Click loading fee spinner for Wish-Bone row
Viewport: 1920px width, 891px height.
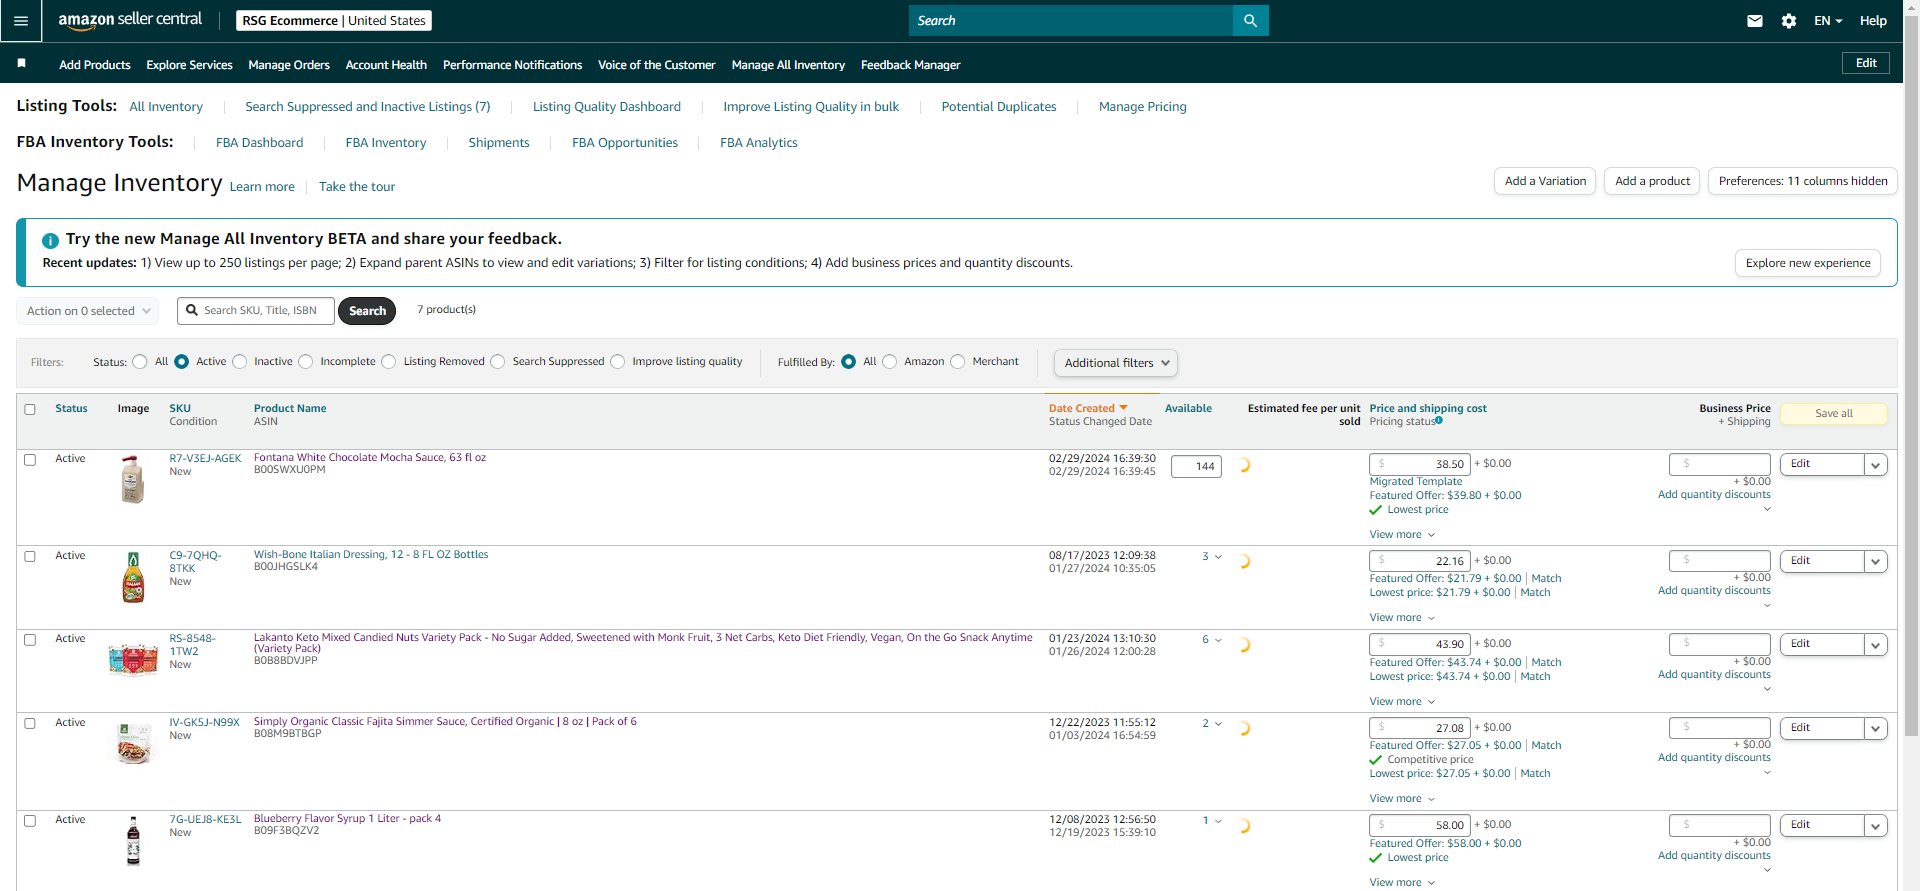pyautogui.click(x=1243, y=562)
